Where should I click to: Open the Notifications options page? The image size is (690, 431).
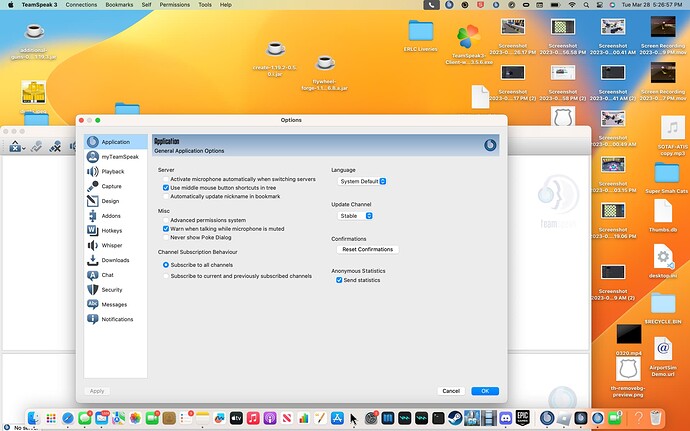(115, 319)
